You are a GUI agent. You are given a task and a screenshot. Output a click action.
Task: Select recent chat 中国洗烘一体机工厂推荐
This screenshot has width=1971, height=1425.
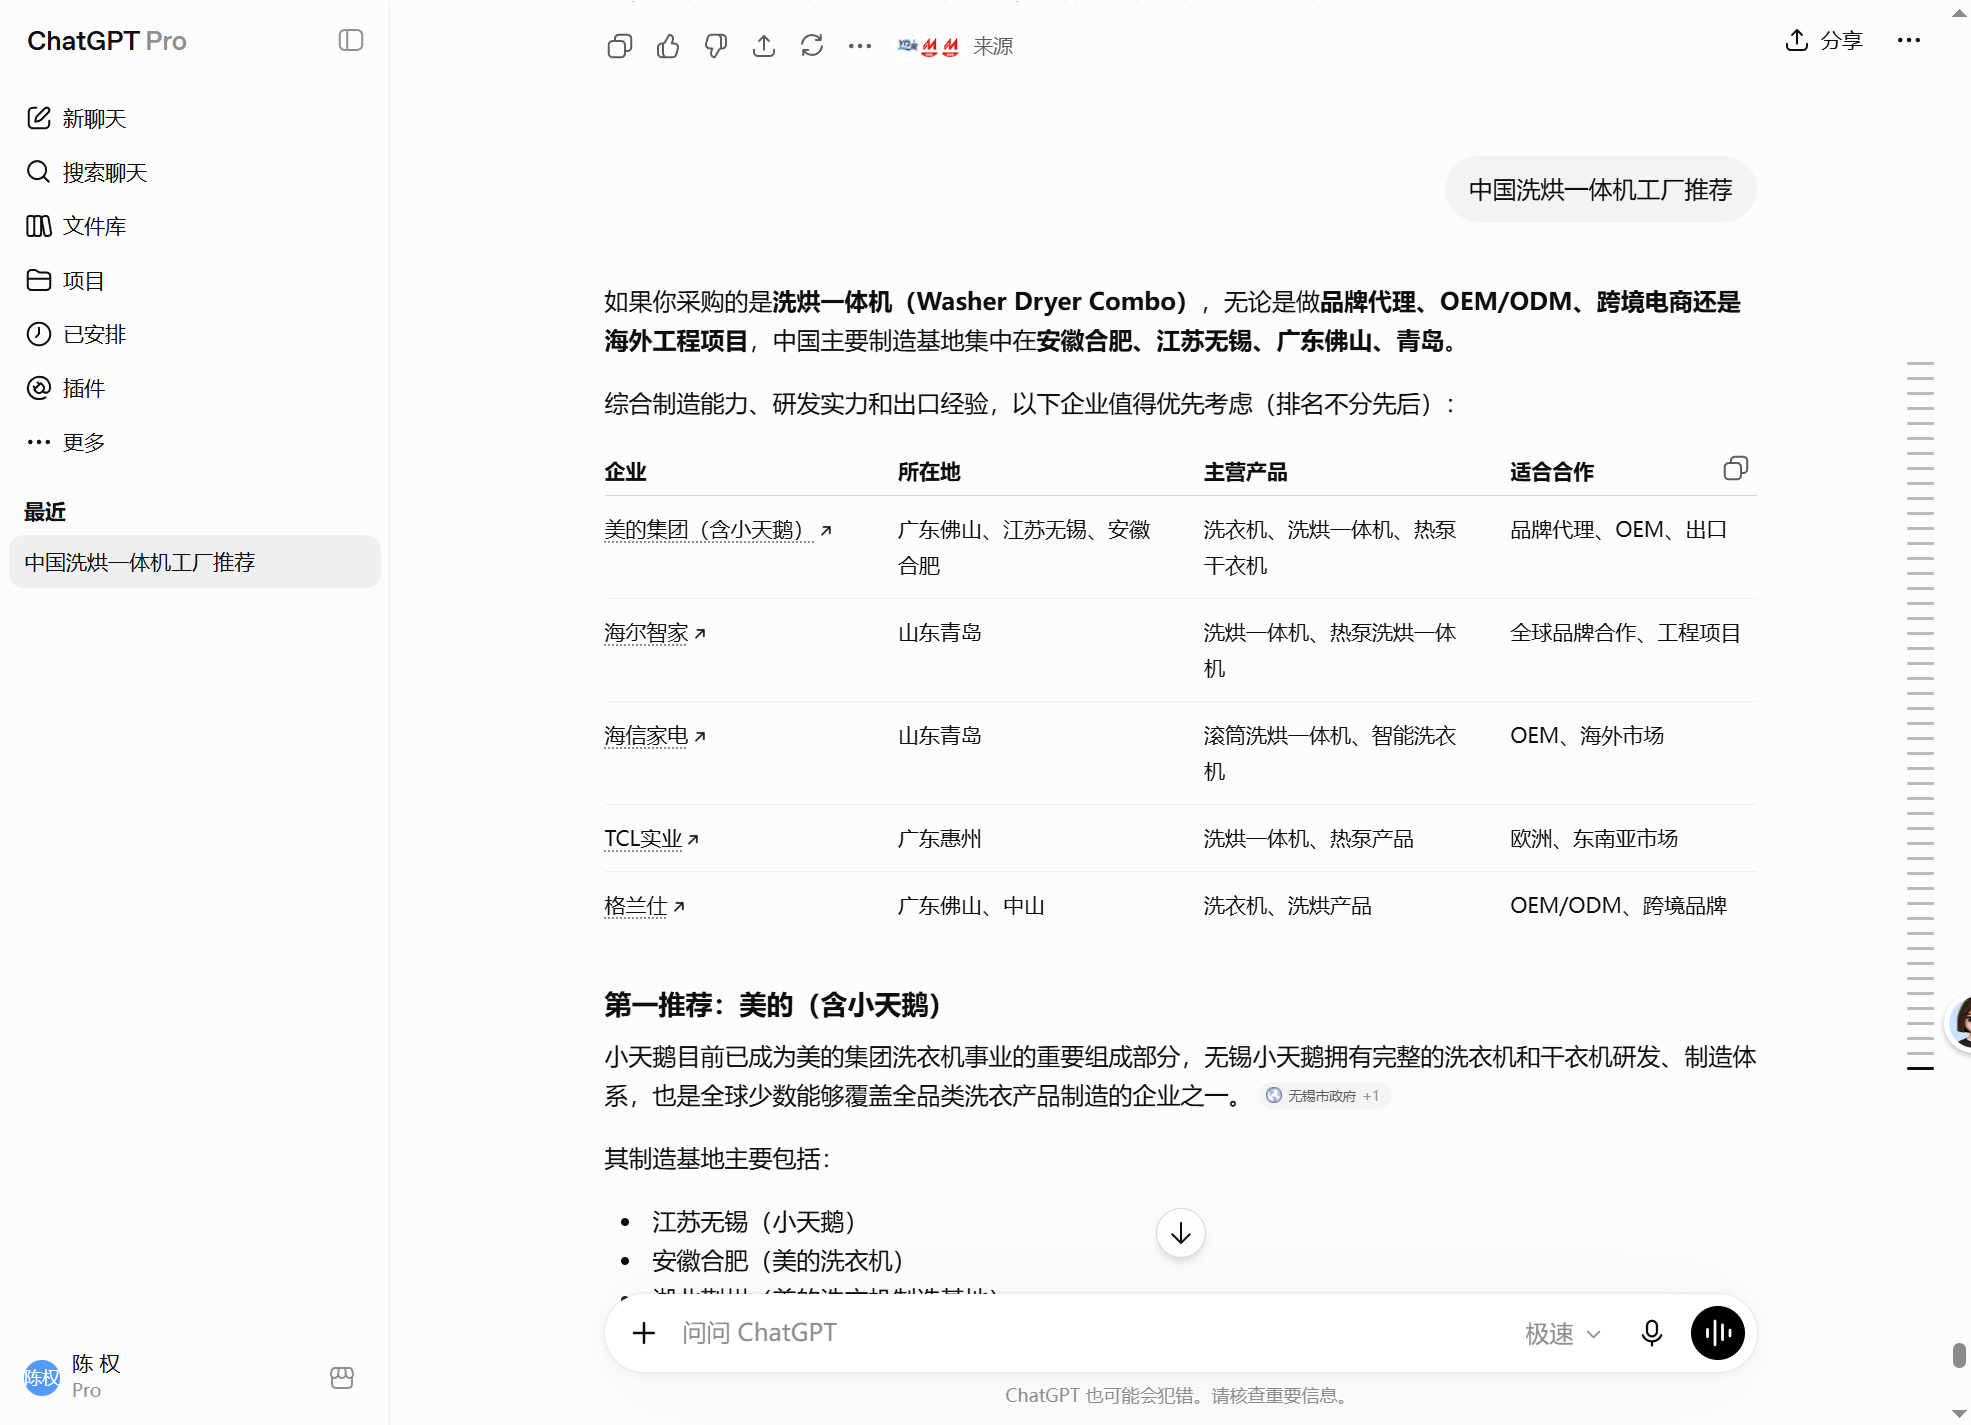(195, 562)
